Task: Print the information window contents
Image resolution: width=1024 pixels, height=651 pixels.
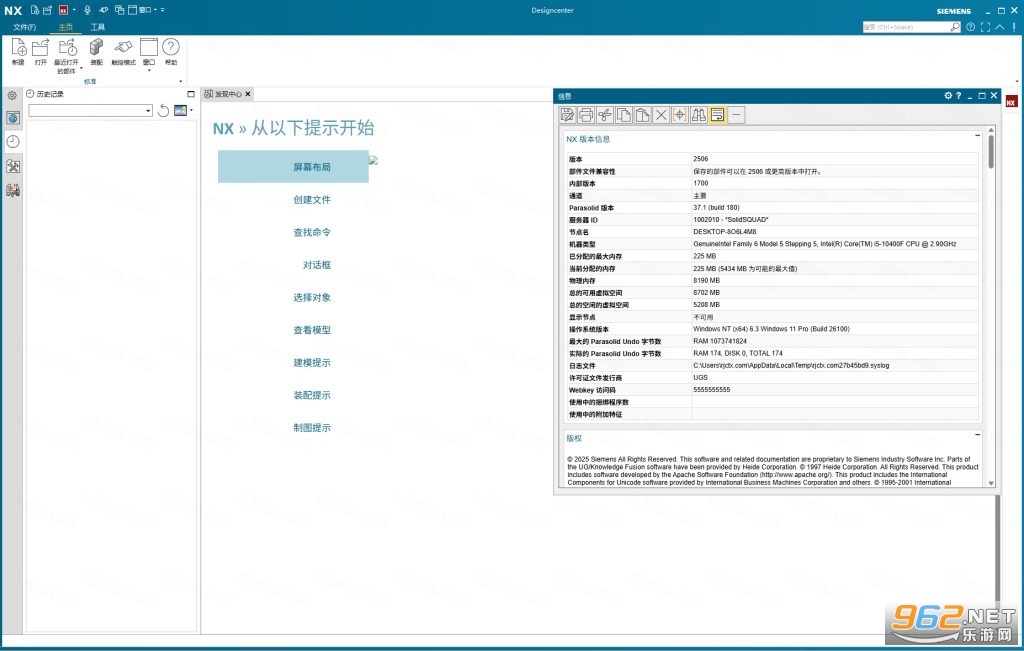Action: (586, 115)
